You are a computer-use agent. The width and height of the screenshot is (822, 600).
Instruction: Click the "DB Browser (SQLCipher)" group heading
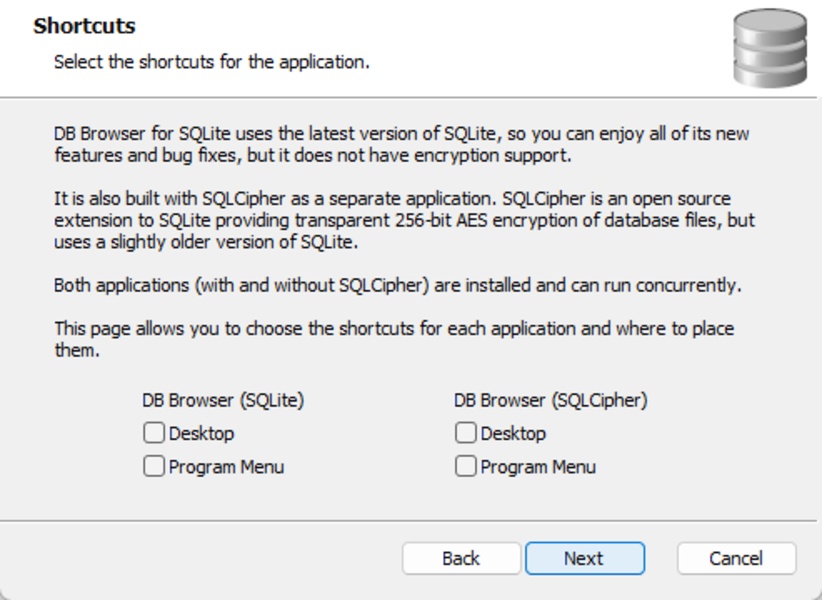550,400
